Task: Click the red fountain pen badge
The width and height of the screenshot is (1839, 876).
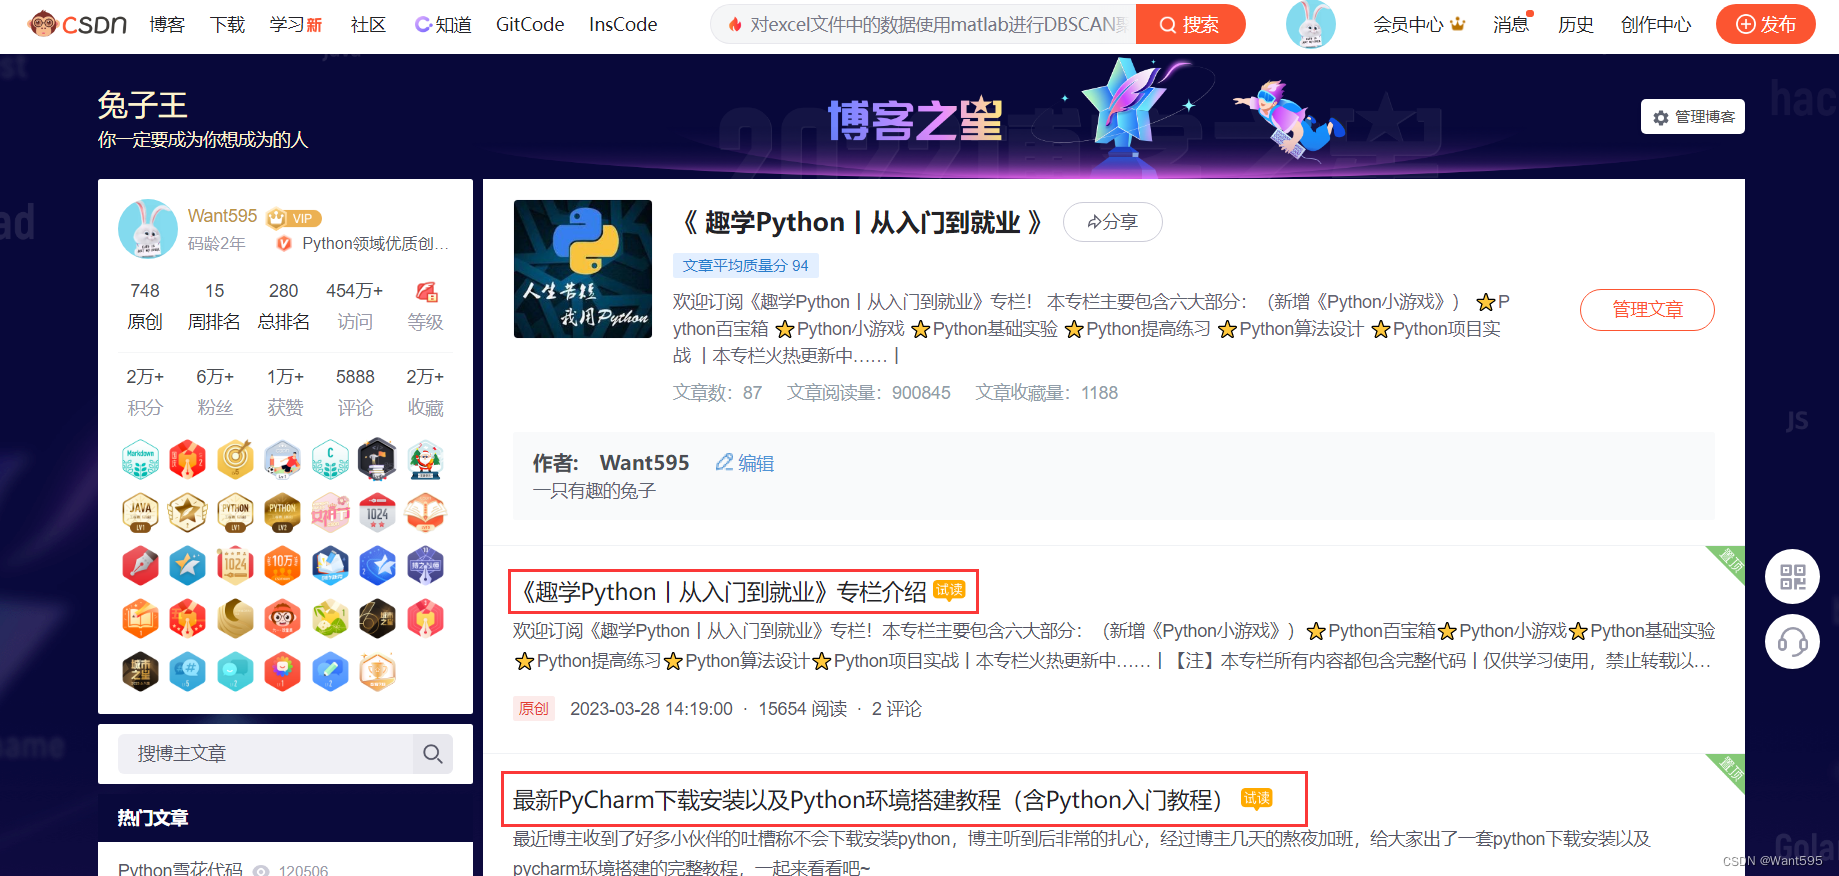Action: point(140,566)
